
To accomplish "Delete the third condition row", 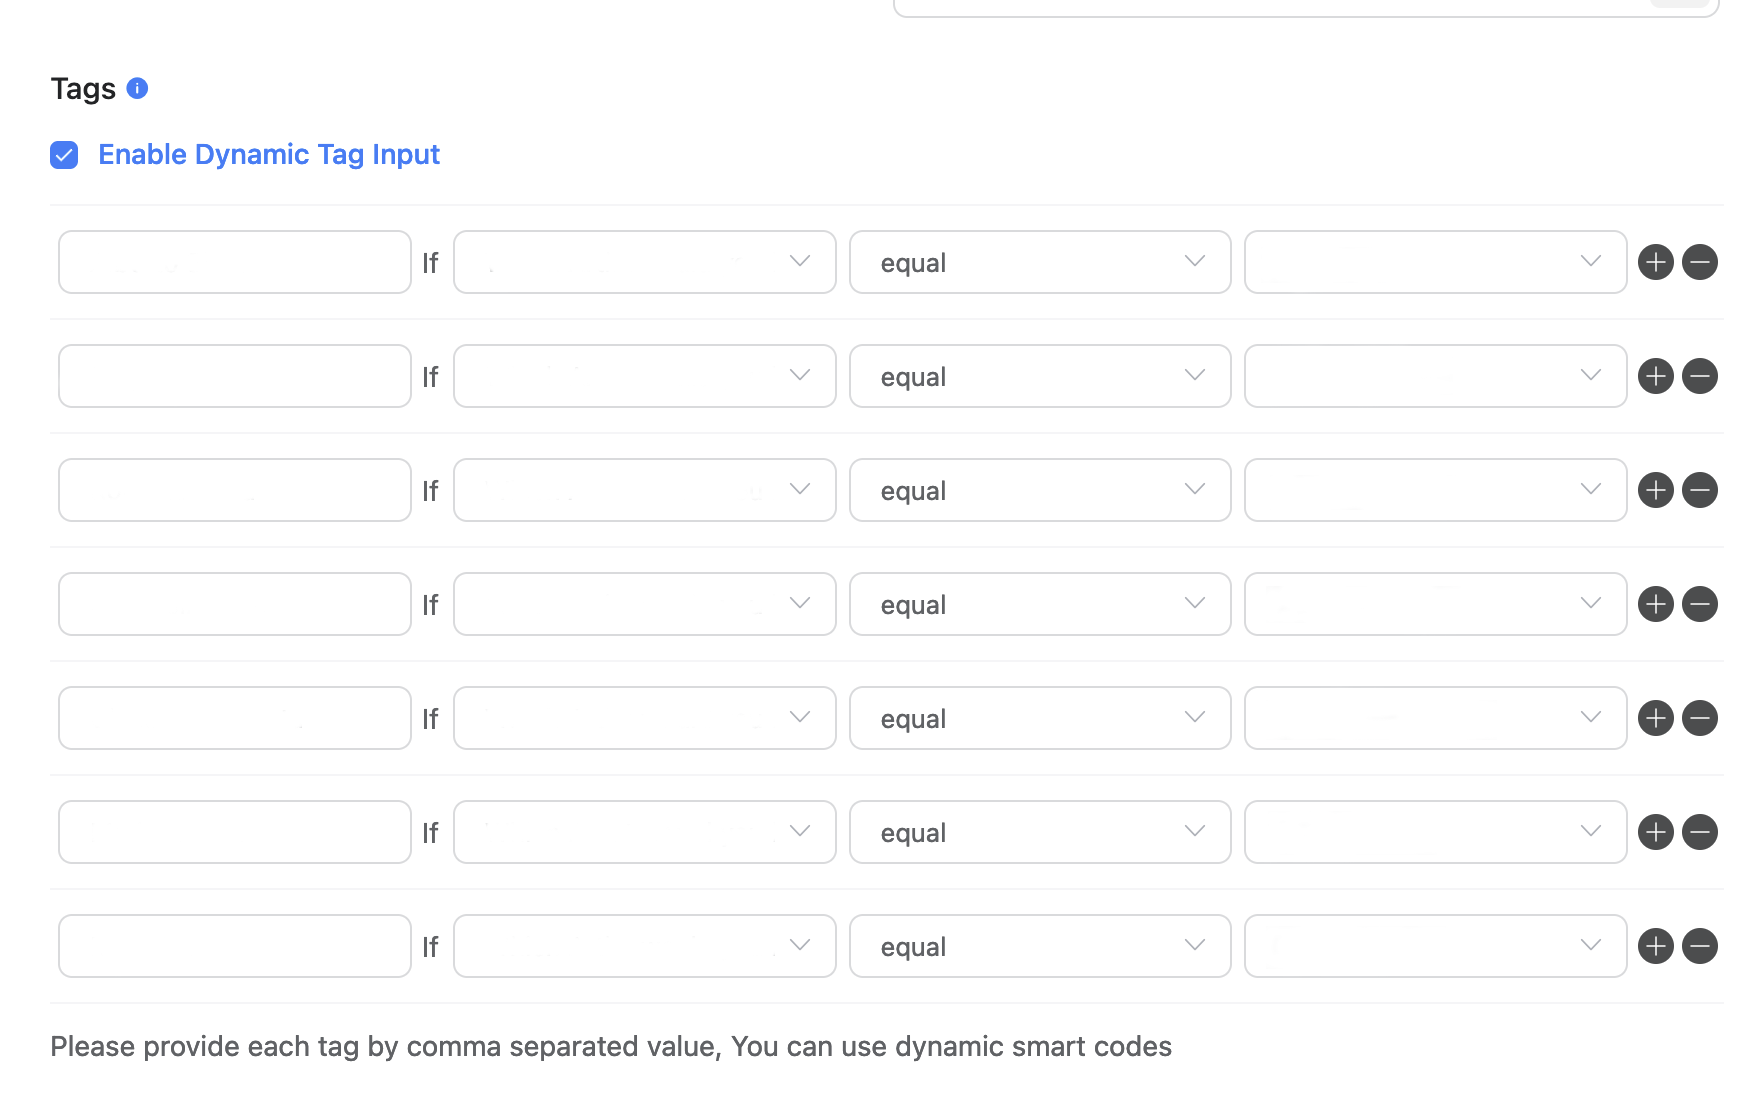I will [x=1700, y=490].
